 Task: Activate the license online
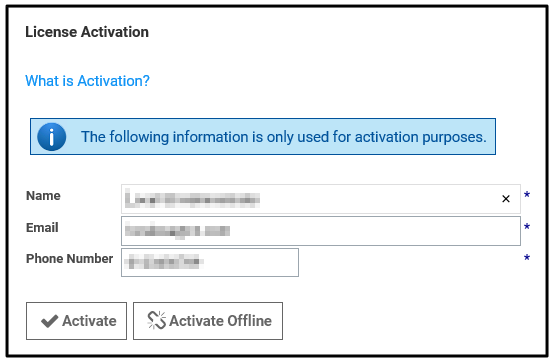tap(77, 321)
